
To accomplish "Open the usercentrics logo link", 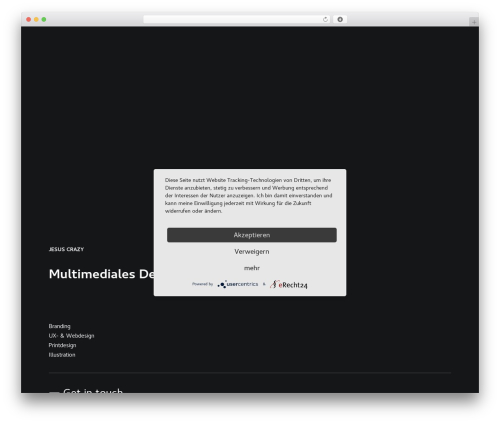I will click(x=238, y=284).
